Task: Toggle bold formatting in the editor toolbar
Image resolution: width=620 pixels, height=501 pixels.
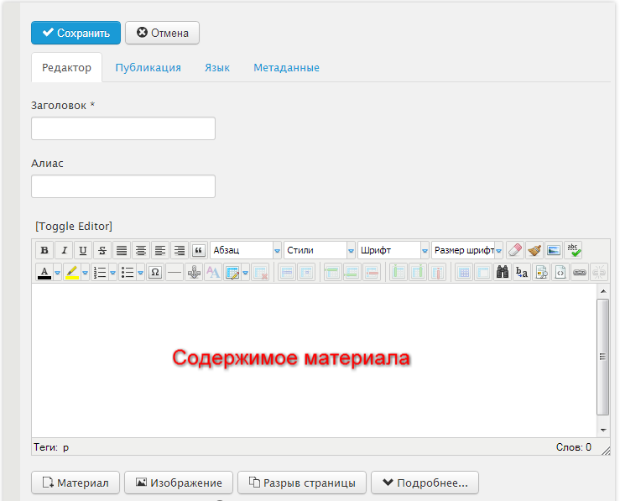Action: [x=45, y=251]
